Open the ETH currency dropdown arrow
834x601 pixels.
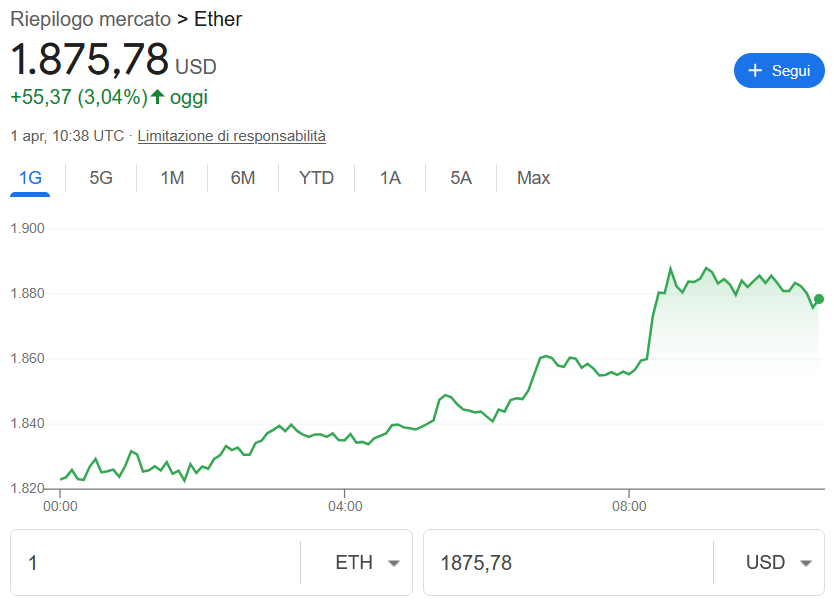(393, 563)
